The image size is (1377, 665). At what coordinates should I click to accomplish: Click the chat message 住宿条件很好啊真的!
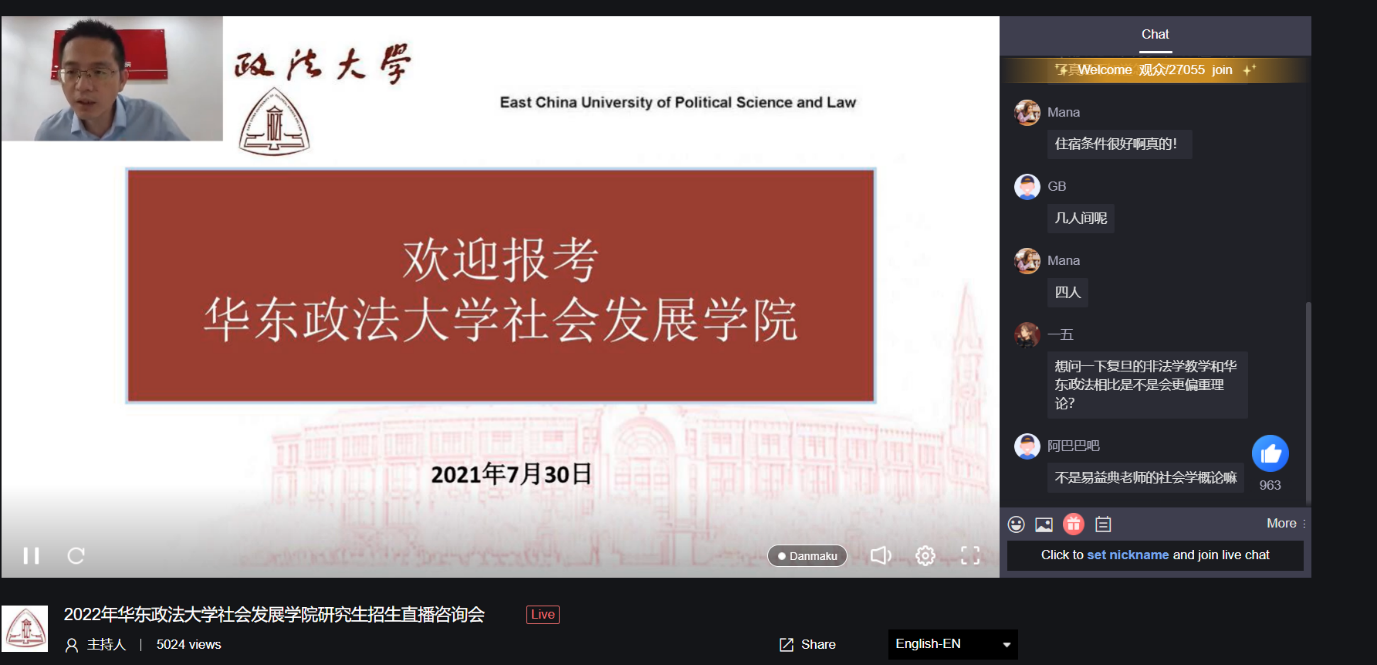(1119, 144)
